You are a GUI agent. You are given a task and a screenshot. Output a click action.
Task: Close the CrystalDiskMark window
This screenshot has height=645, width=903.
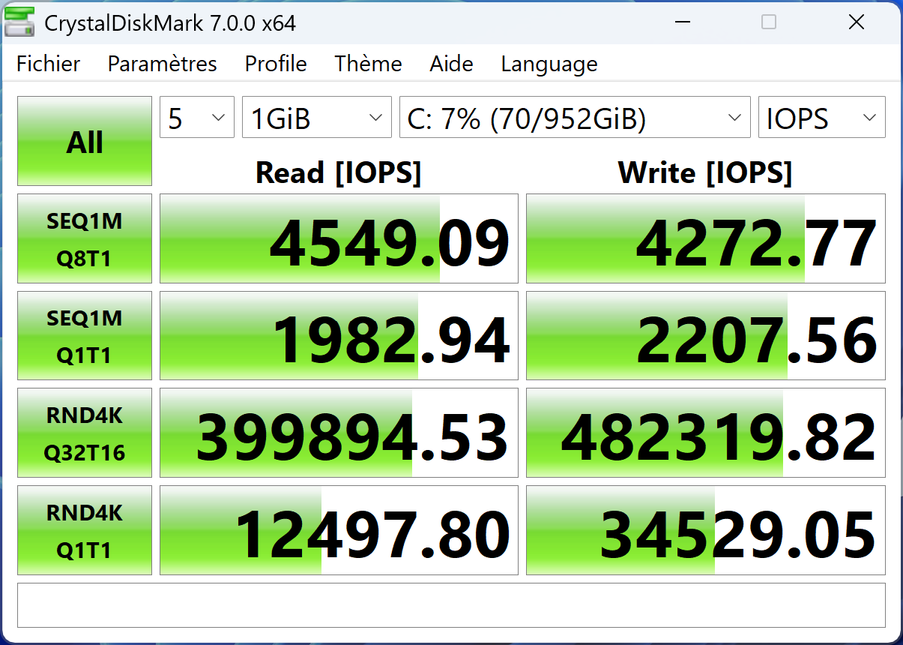click(x=856, y=22)
